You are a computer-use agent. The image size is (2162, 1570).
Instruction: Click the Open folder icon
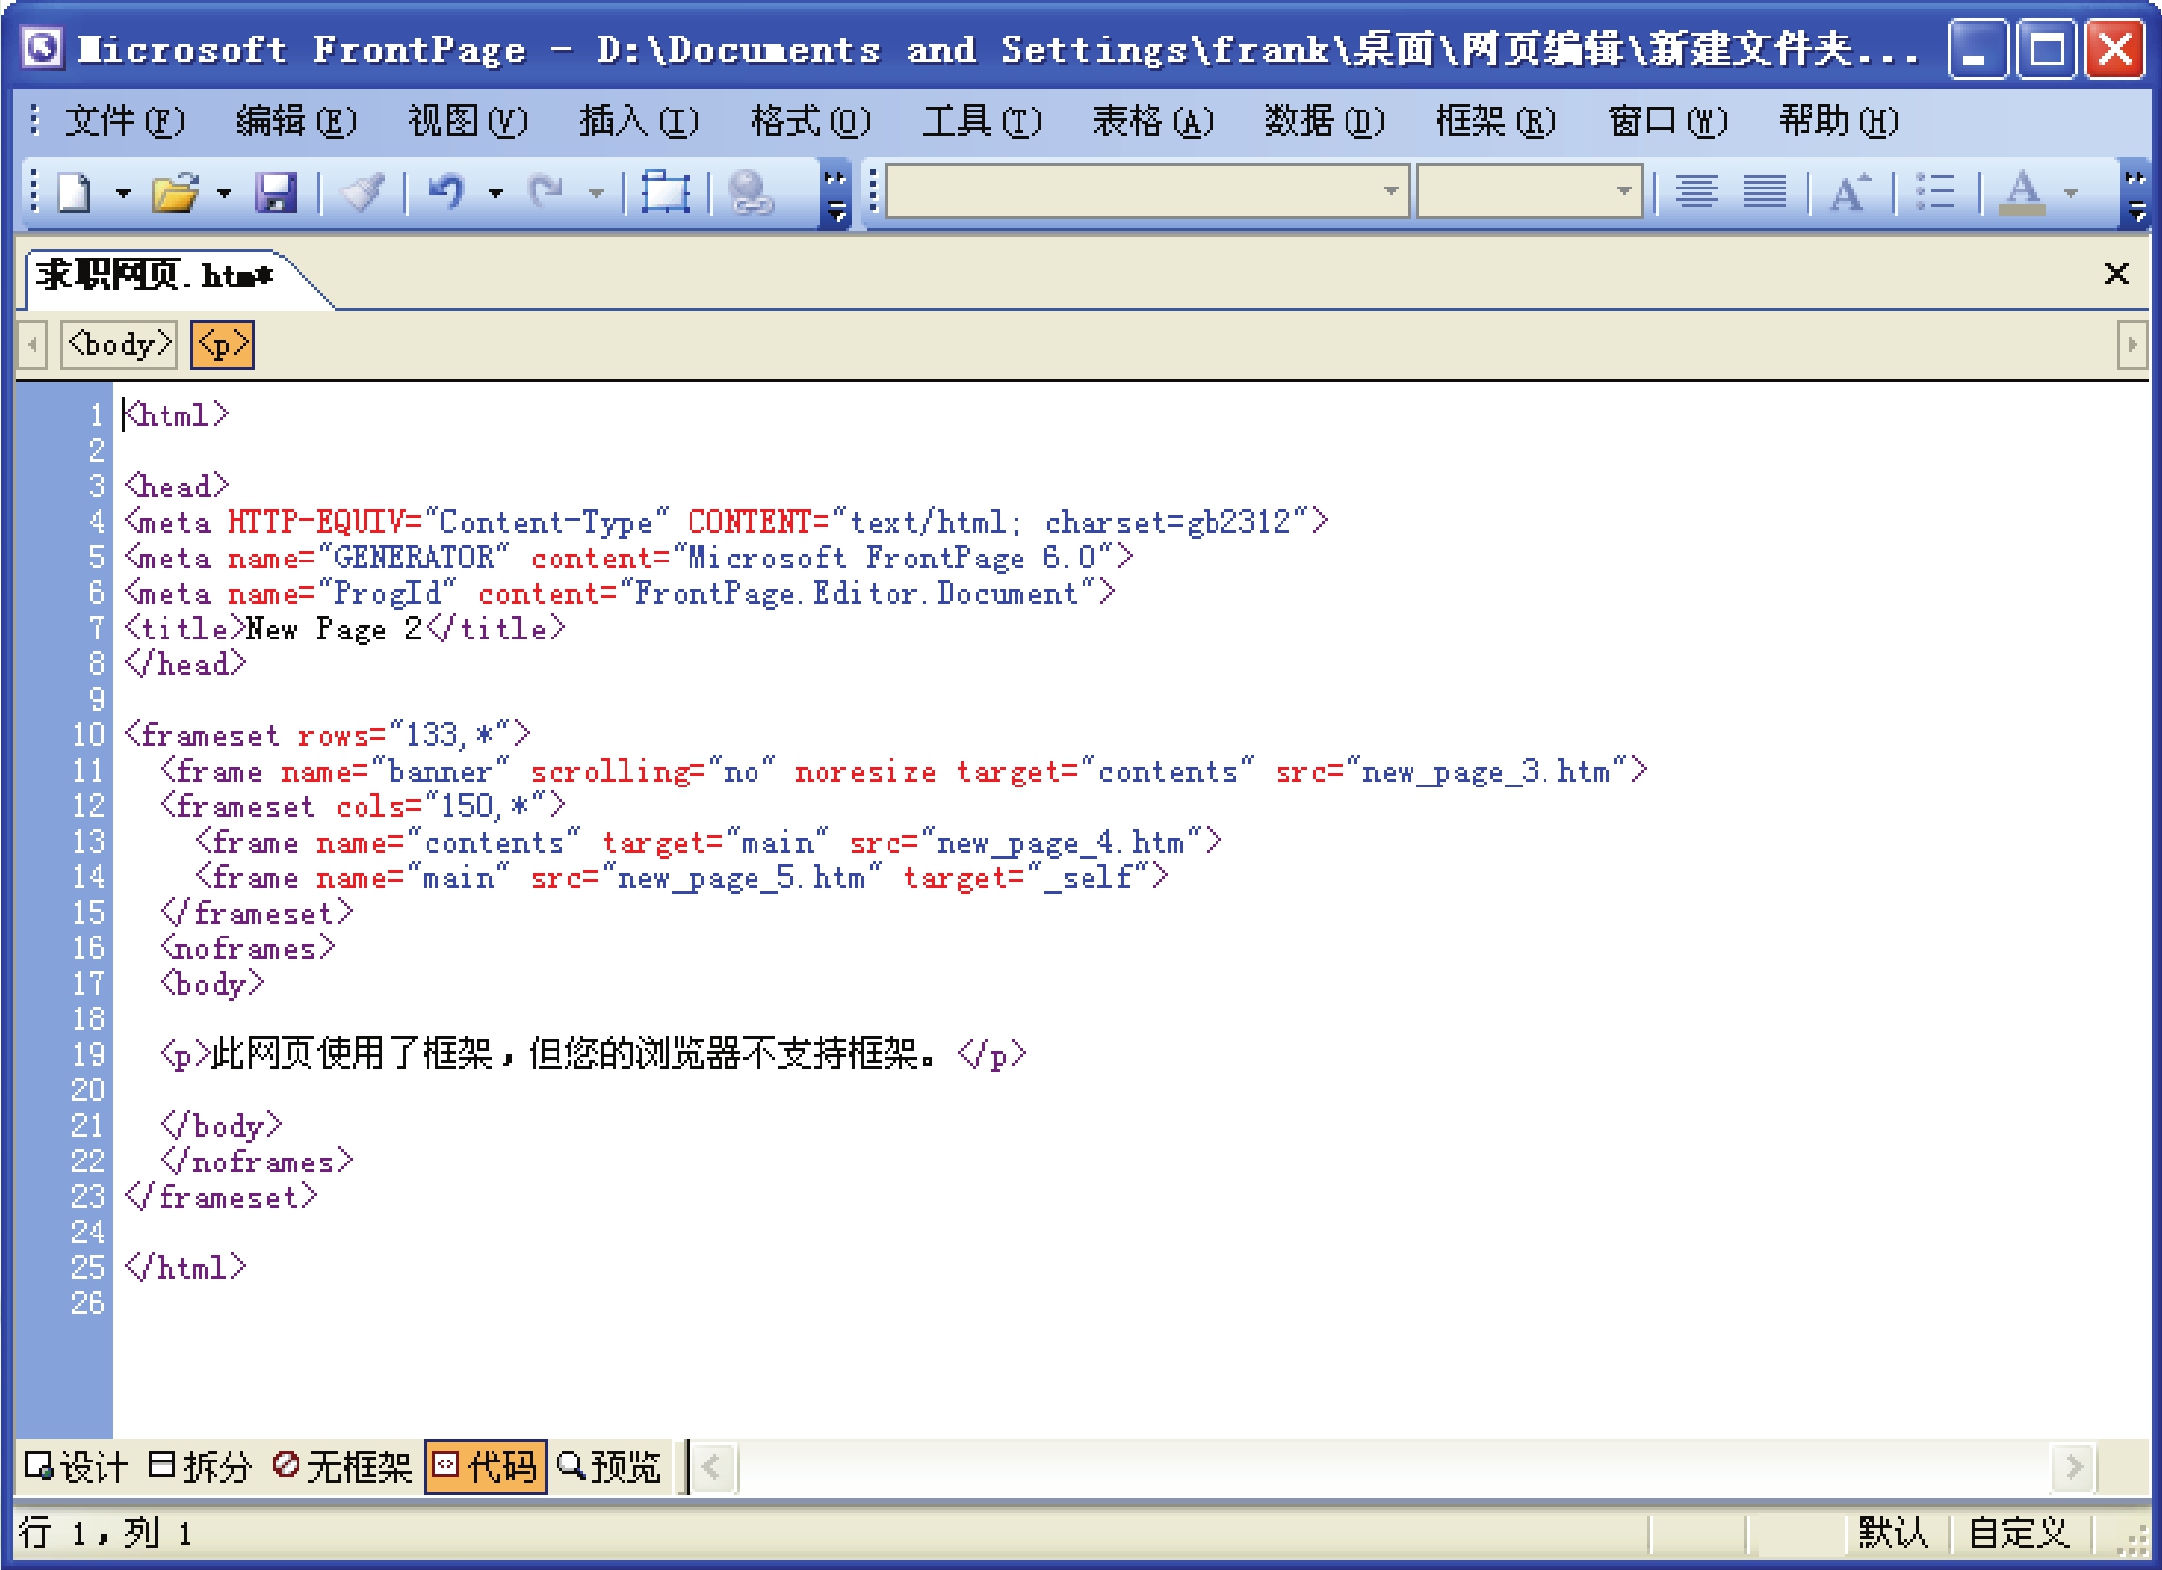coord(175,192)
